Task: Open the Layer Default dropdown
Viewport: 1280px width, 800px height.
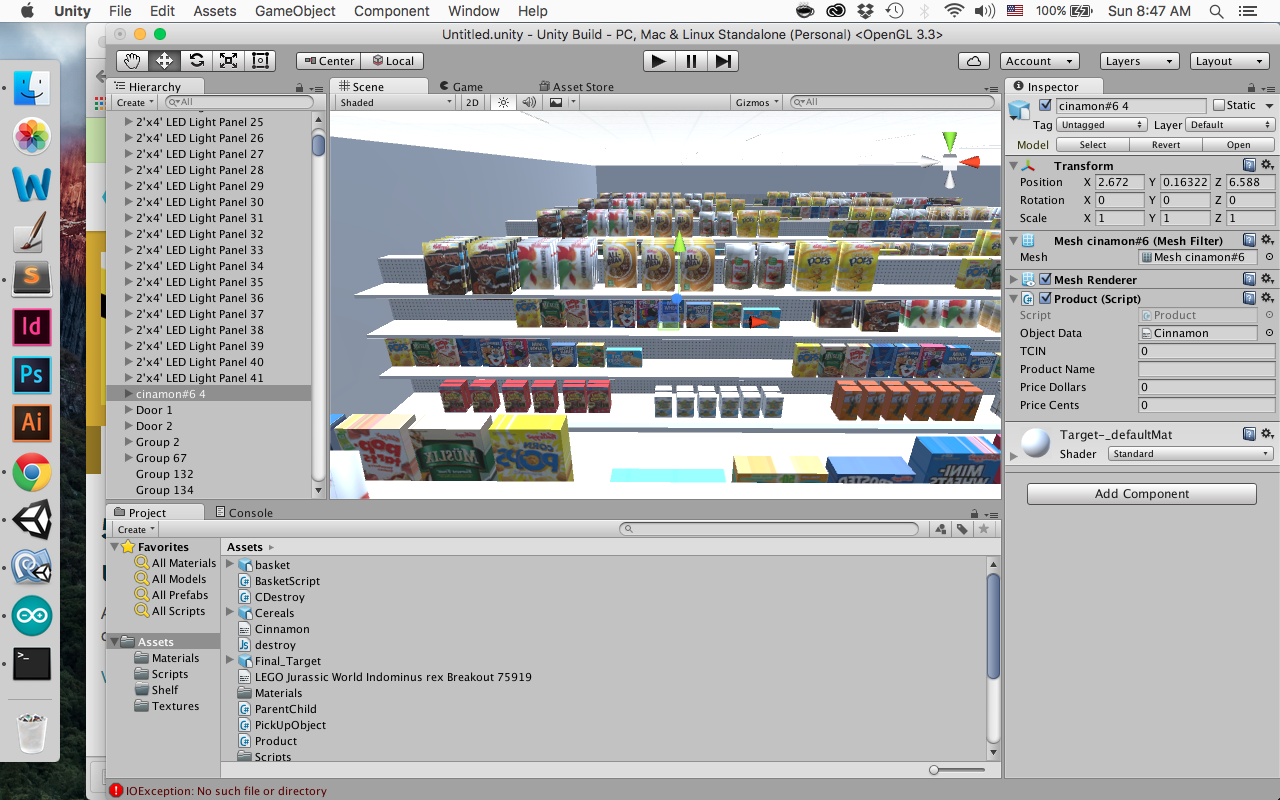Action: coord(1230,125)
